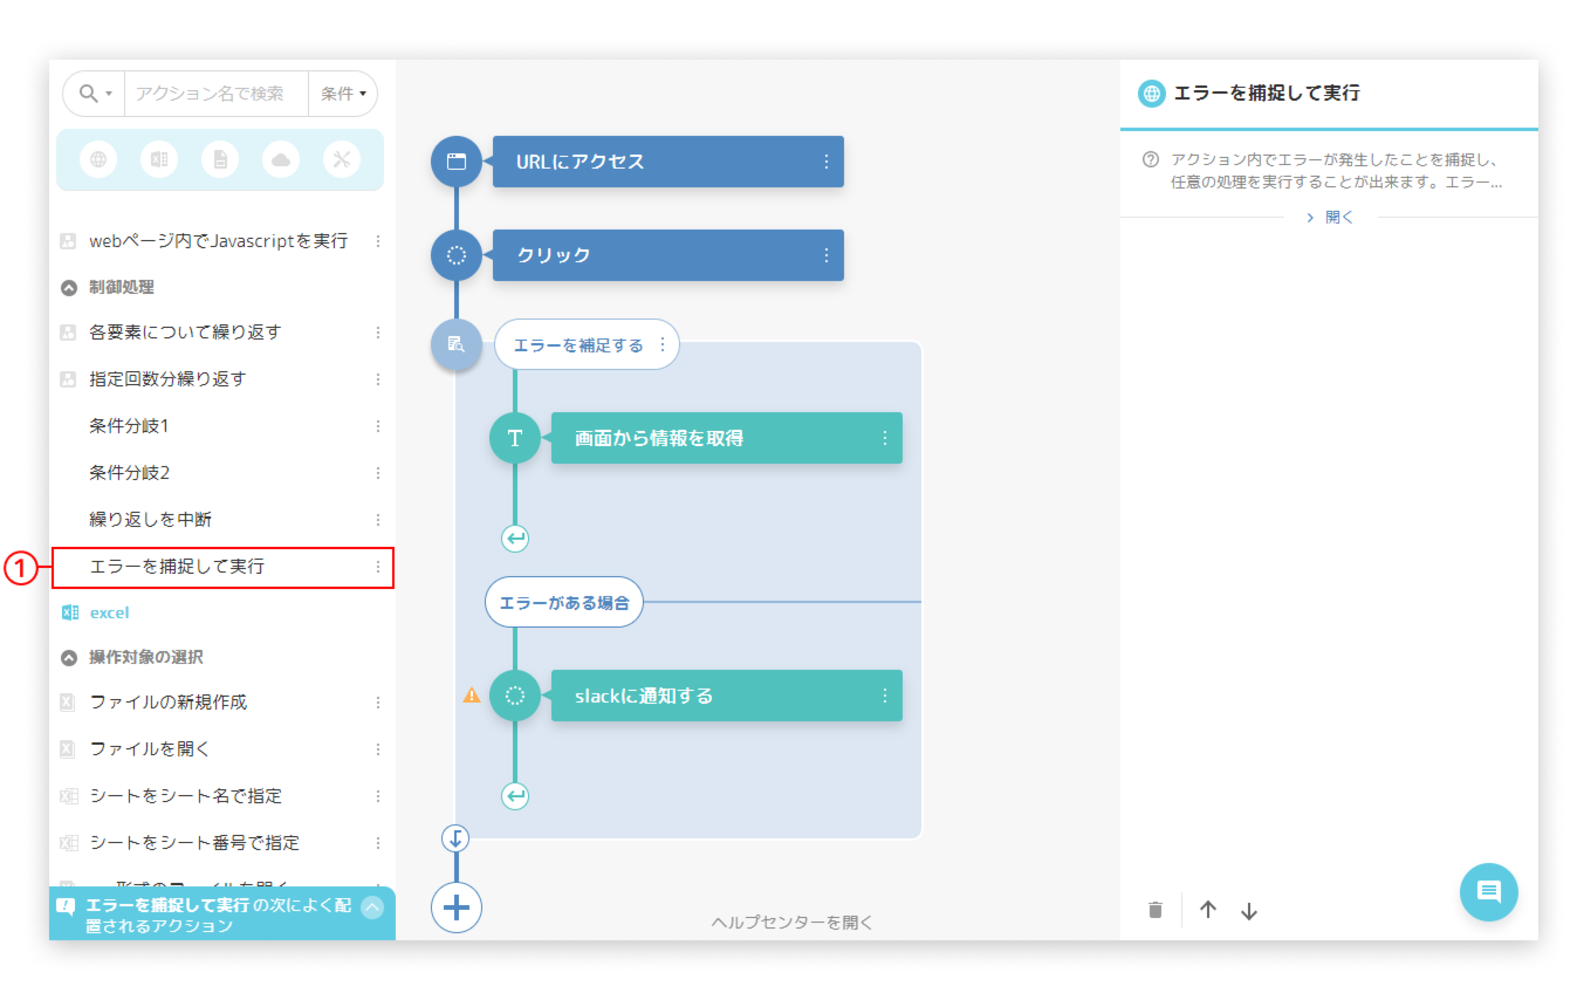Image resolution: width=1584 pixels, height=1000 pixels.
Task: Select the URLにアクセス workflow step
Action: [668, 162]
